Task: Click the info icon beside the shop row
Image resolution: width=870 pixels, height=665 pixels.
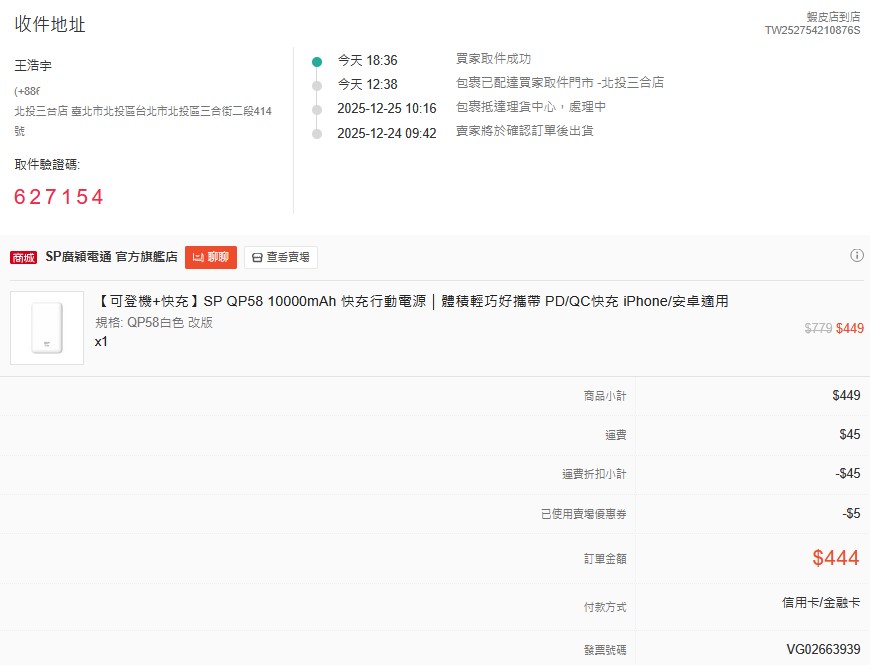Action: tap(857, 256)
